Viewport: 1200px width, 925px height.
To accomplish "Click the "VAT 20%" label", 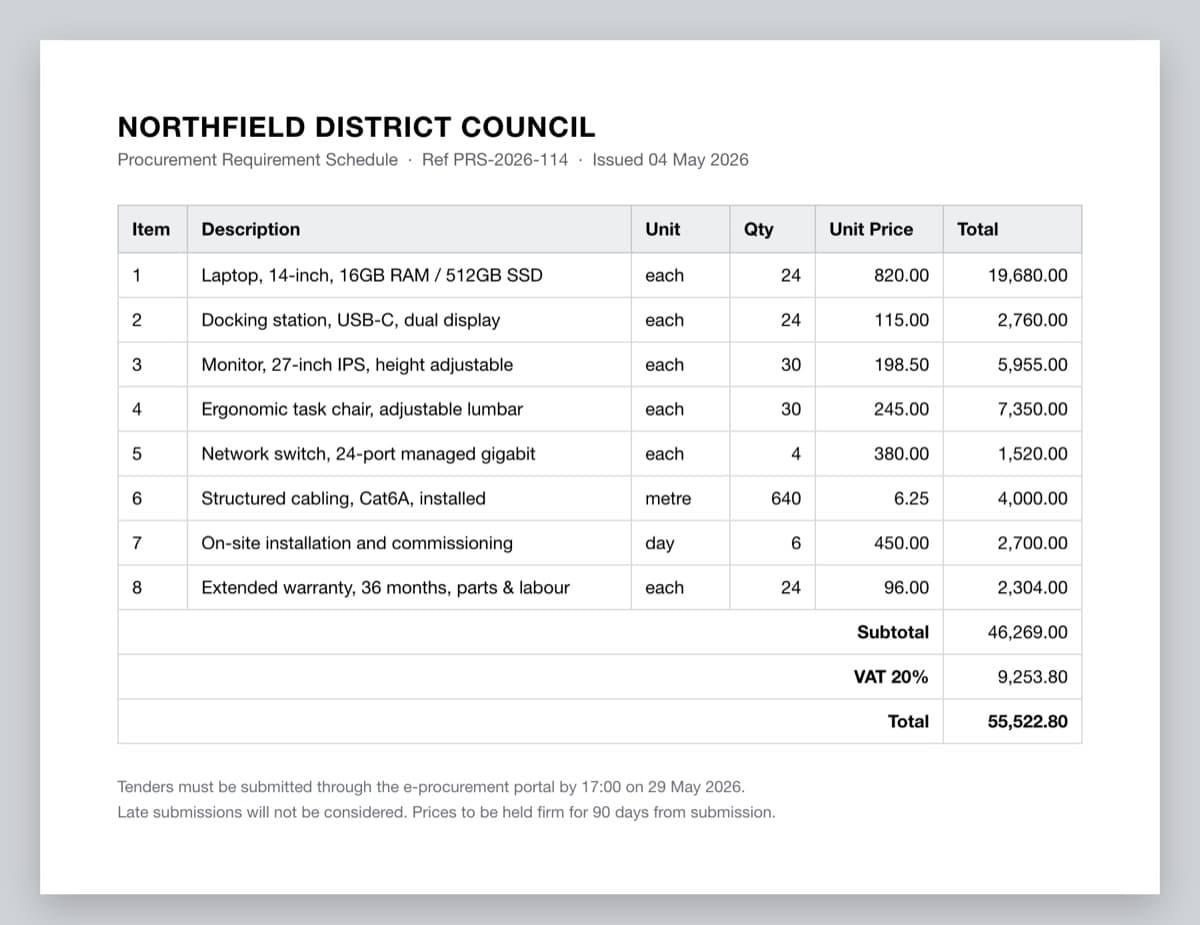I will tap(891, 677).
